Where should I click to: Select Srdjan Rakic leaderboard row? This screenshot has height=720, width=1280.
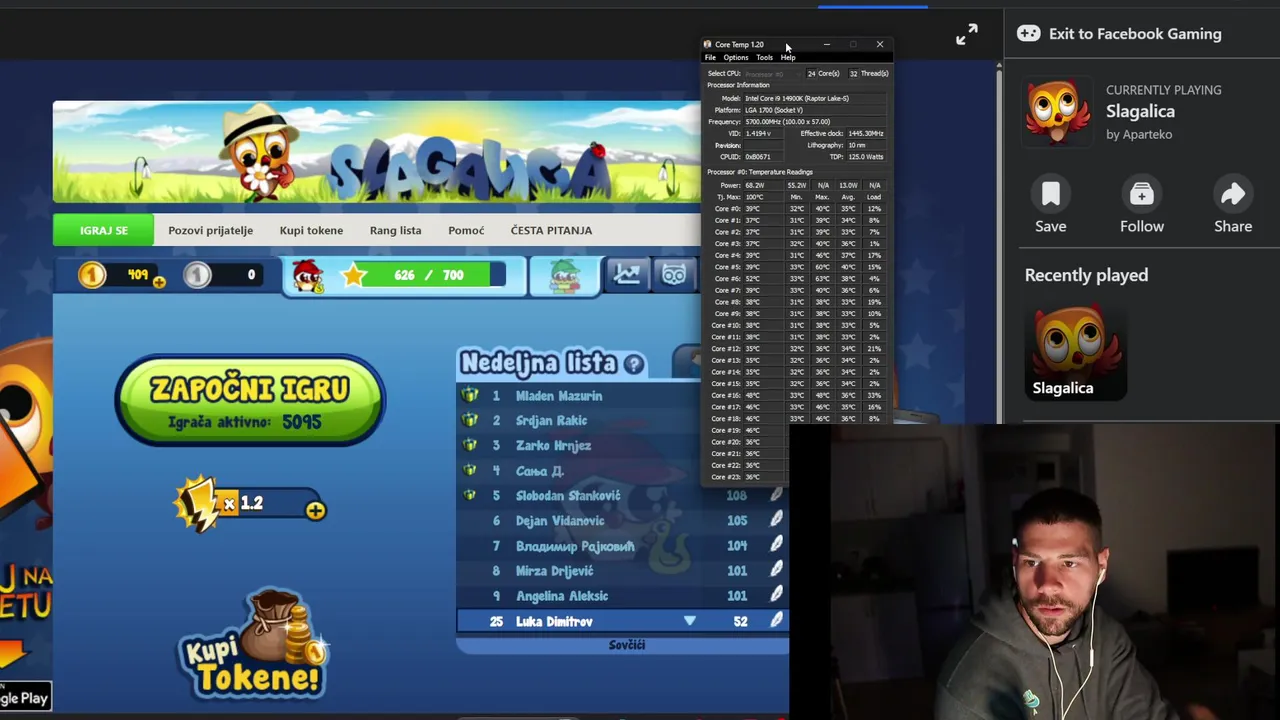[x=580, y=421]
